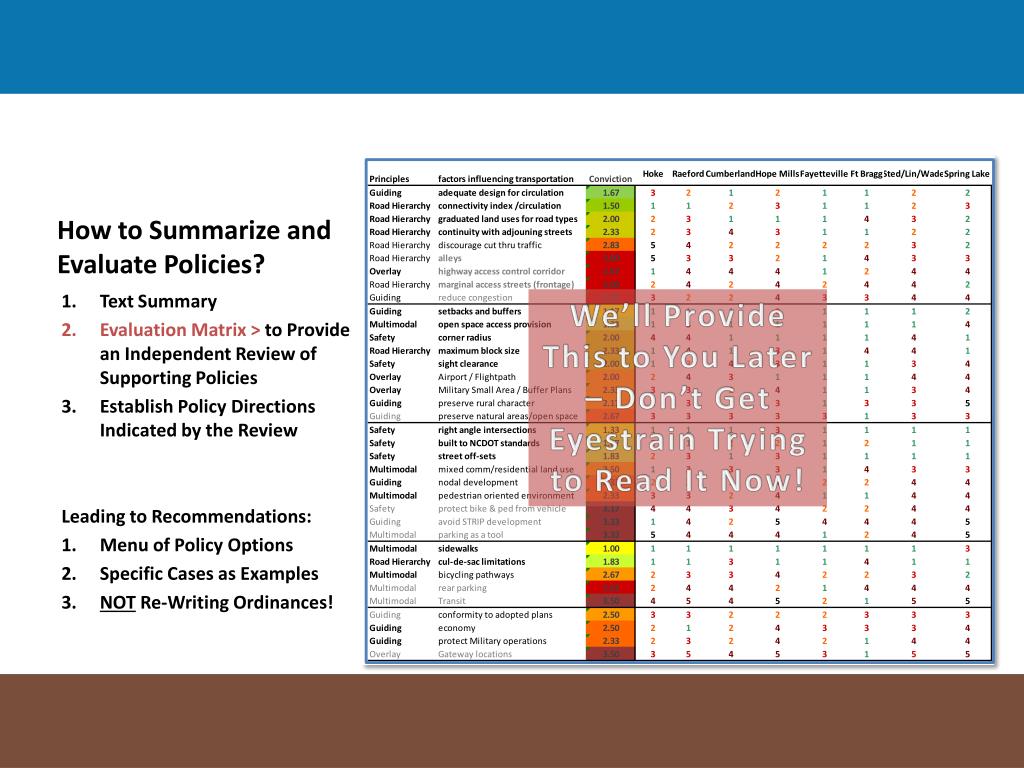Click "open space access provision" factor
Viewport: 1024px width, 768px height.
[494, 325]
